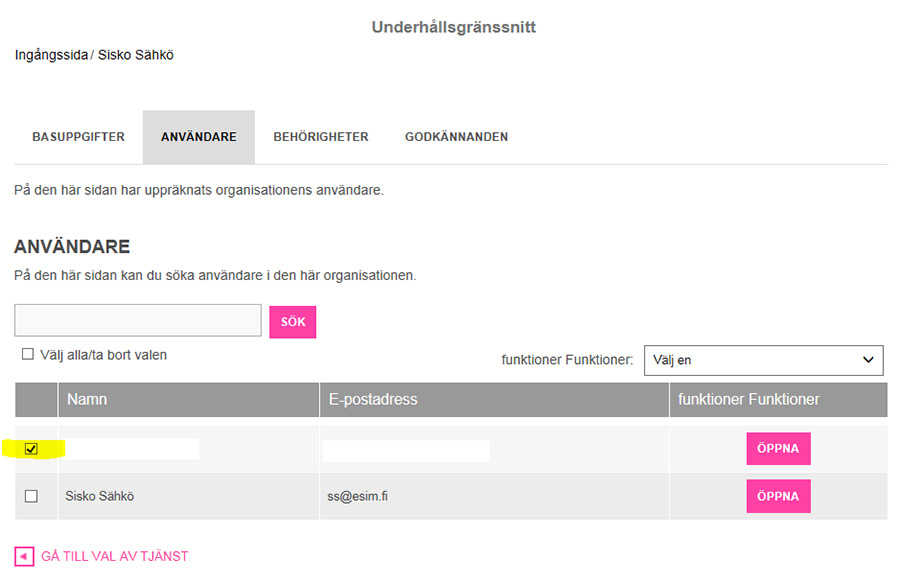This screenshot has width=900, height=582.
Task: Follow the Gå till val av tjänst link
Action: tap(115, 556)
